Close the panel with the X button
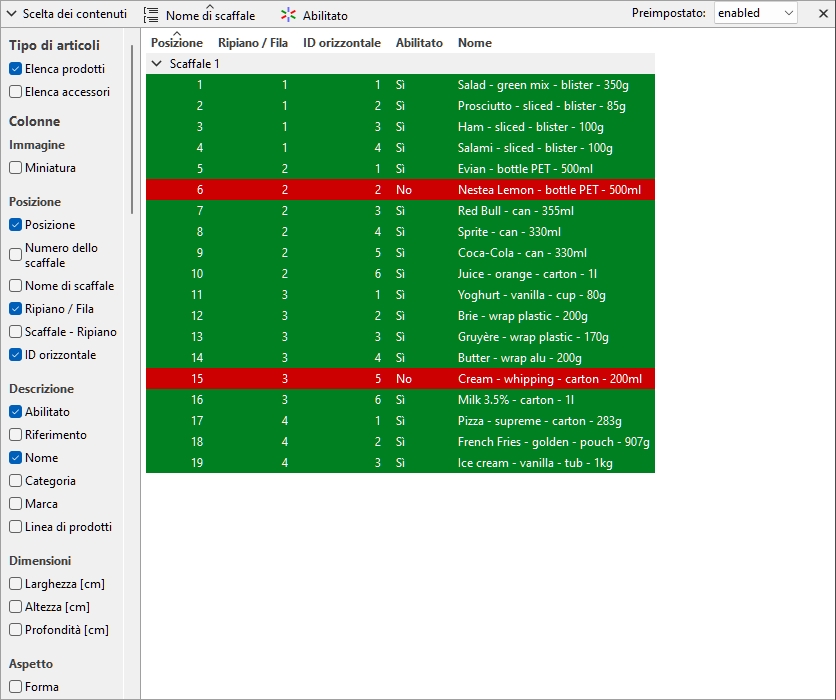The image size is (836, 700). point(823,14)
